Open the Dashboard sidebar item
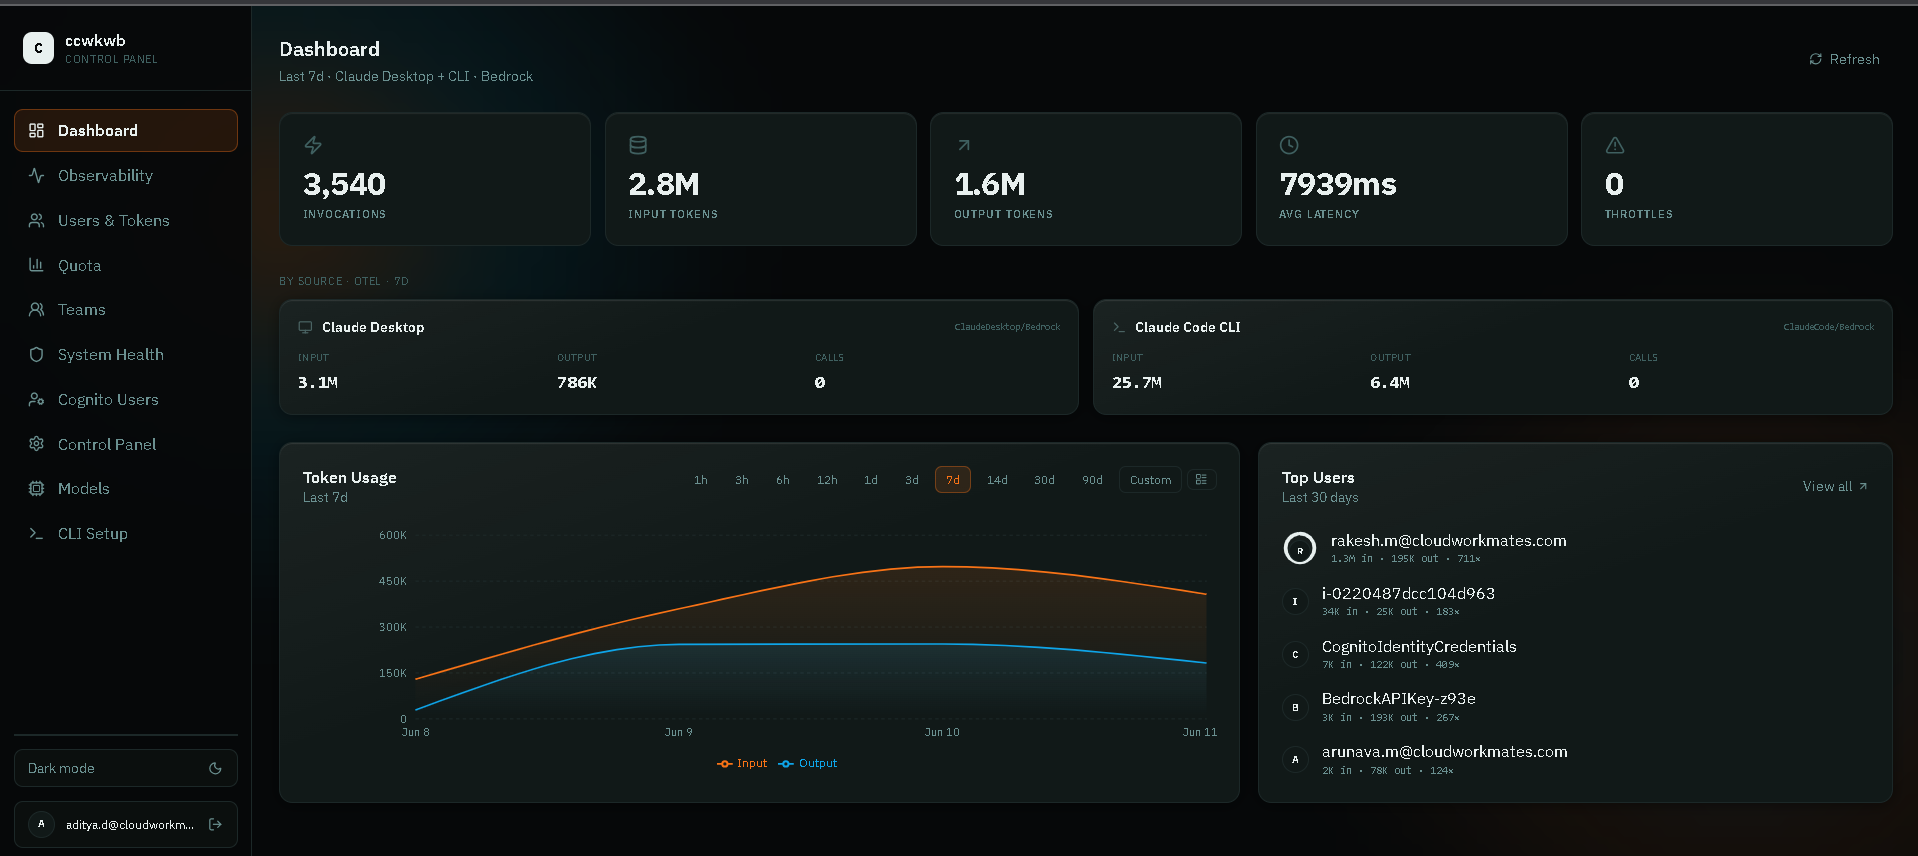The width and height of the screenshot is (1918, 856). coord(126,131)
